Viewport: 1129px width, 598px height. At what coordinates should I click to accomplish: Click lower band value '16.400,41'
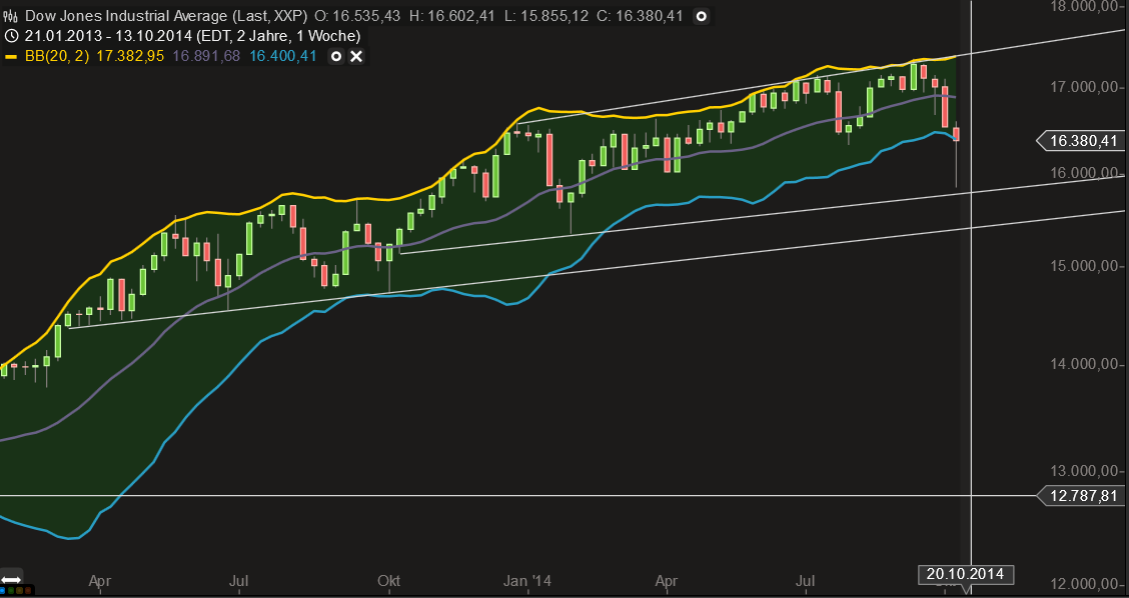[x=283, y=55]
